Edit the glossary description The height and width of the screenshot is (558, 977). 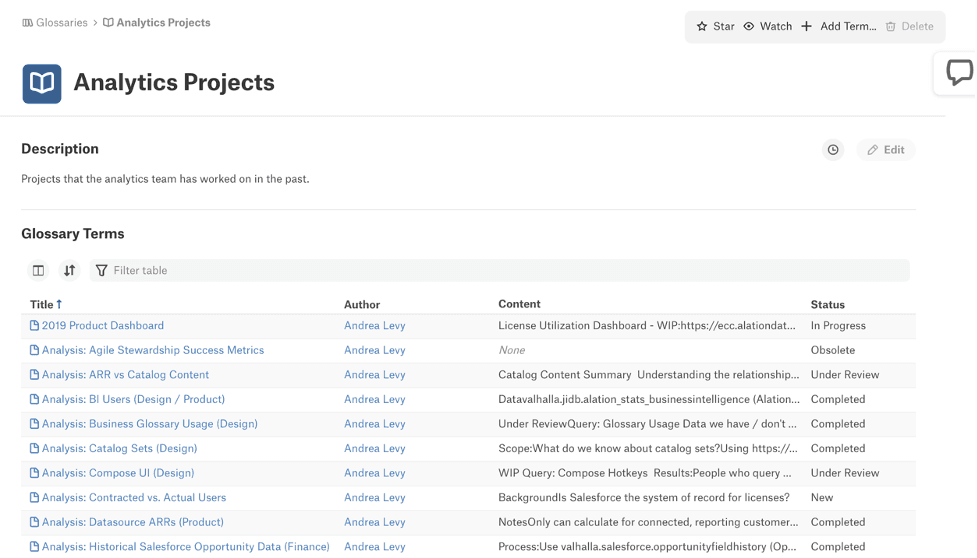(885, 150)
